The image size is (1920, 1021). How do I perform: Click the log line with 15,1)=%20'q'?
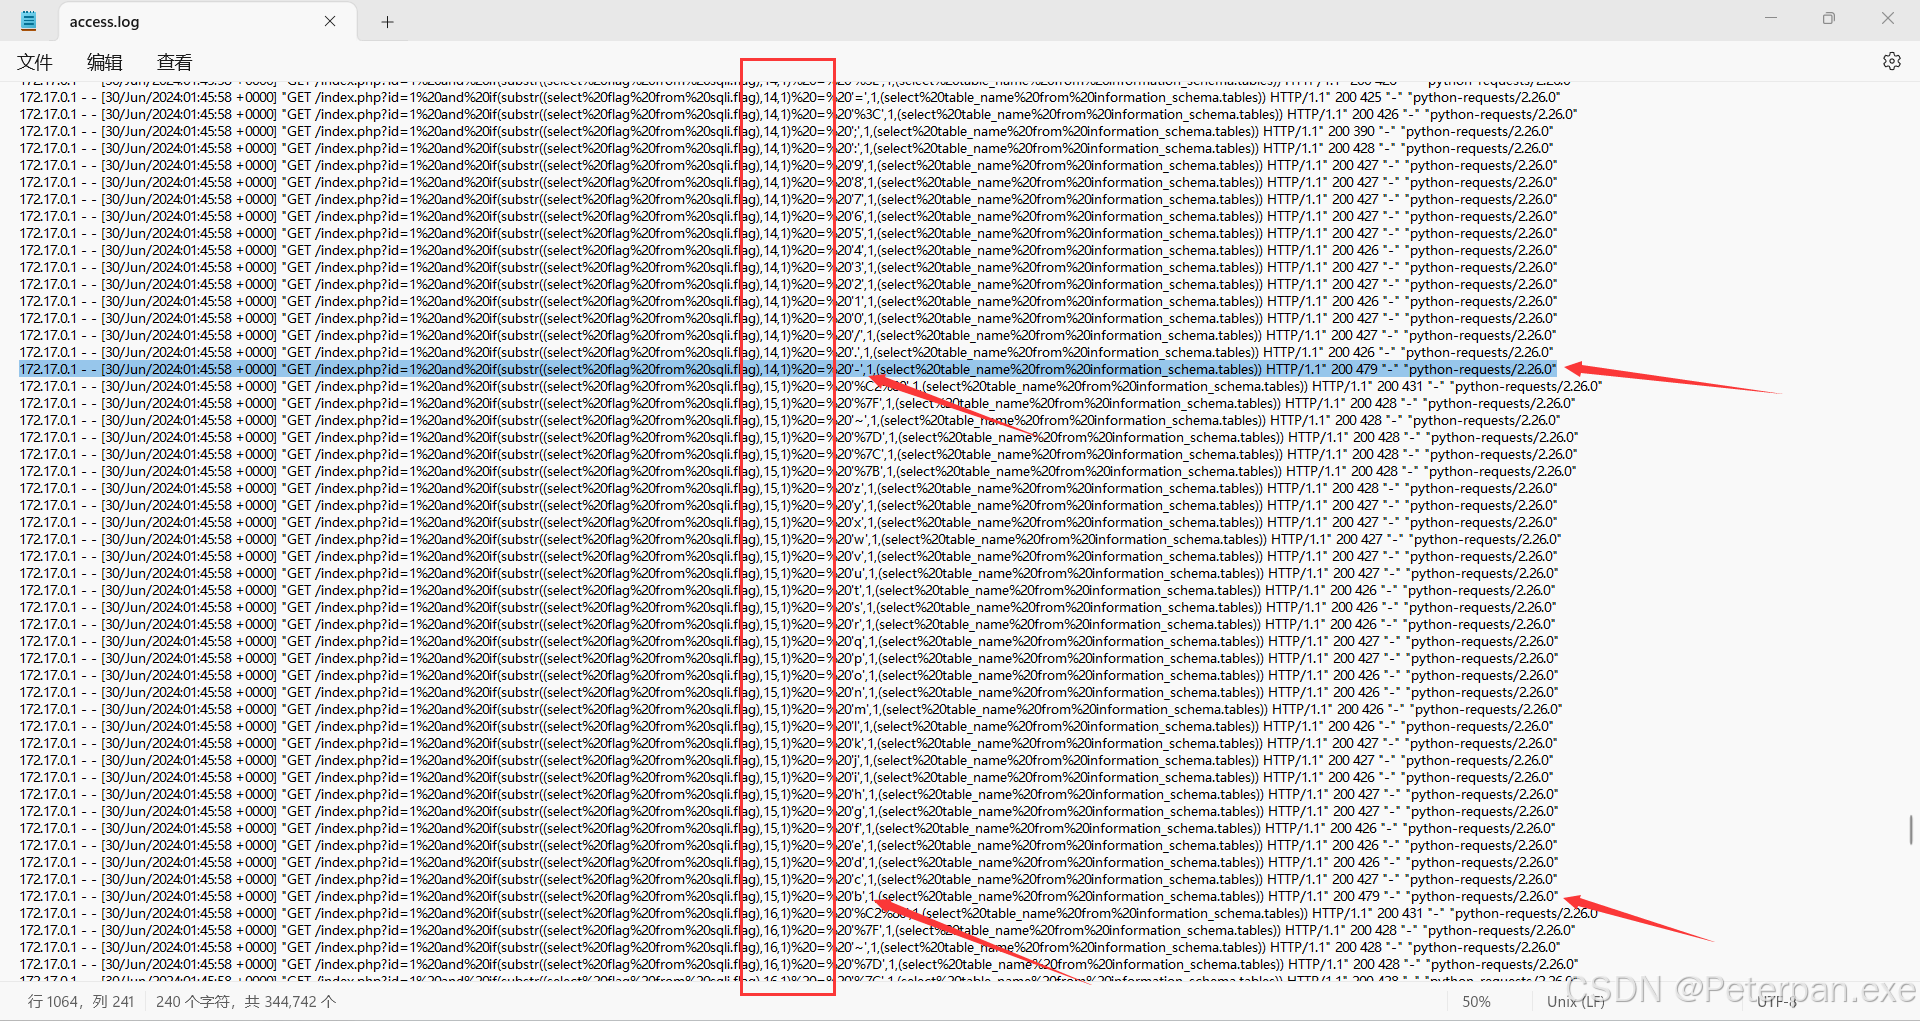788,641
